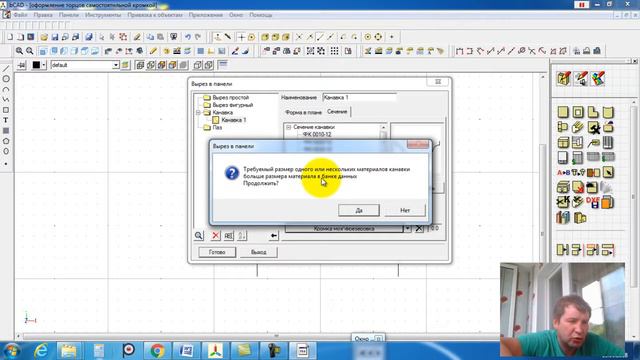Open File Explorer folder from the taskbar
Image resolution: width=640 pixels, height=360 pixels.
coord(69,351)
